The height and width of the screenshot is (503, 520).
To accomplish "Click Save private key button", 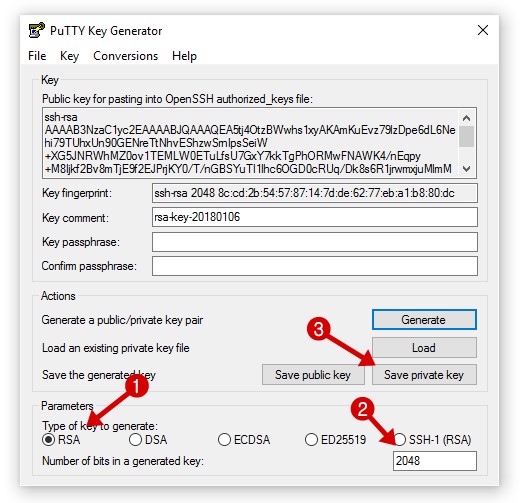I will [x=424, y=375].
